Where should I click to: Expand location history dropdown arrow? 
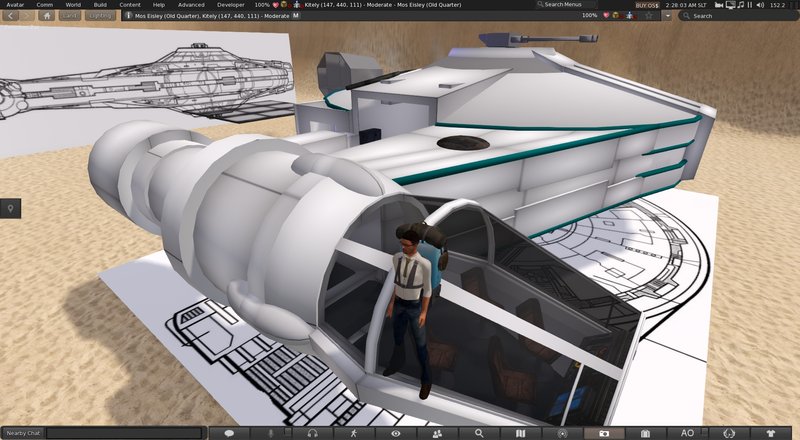667,16
